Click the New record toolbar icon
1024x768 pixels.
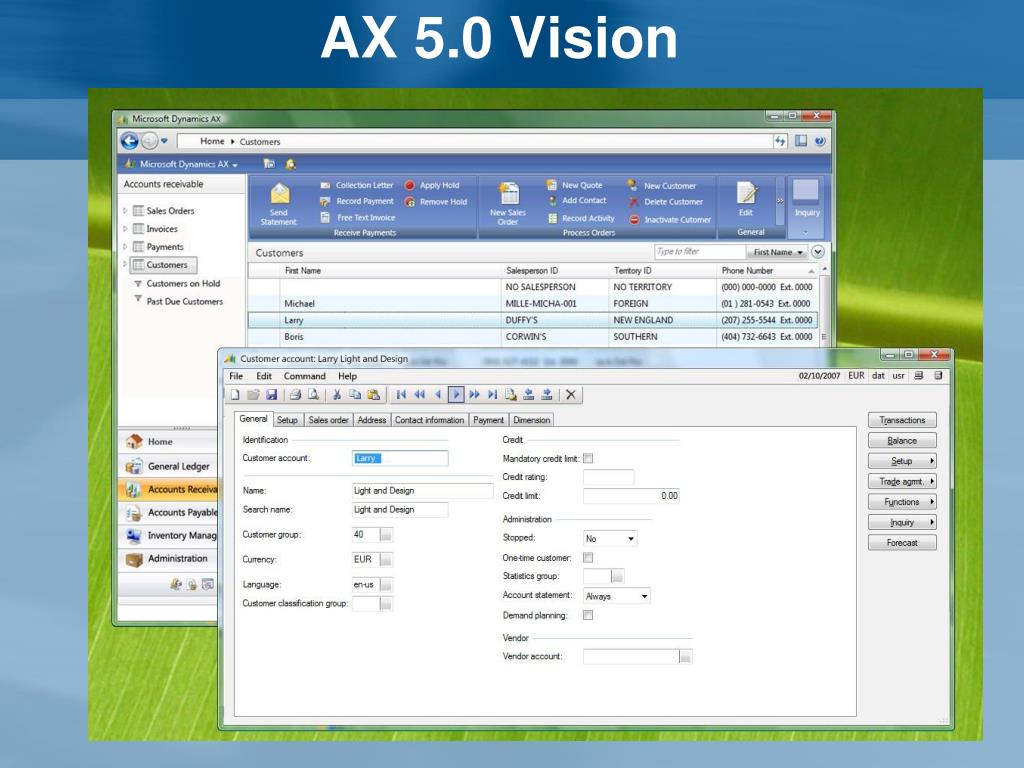235,394
